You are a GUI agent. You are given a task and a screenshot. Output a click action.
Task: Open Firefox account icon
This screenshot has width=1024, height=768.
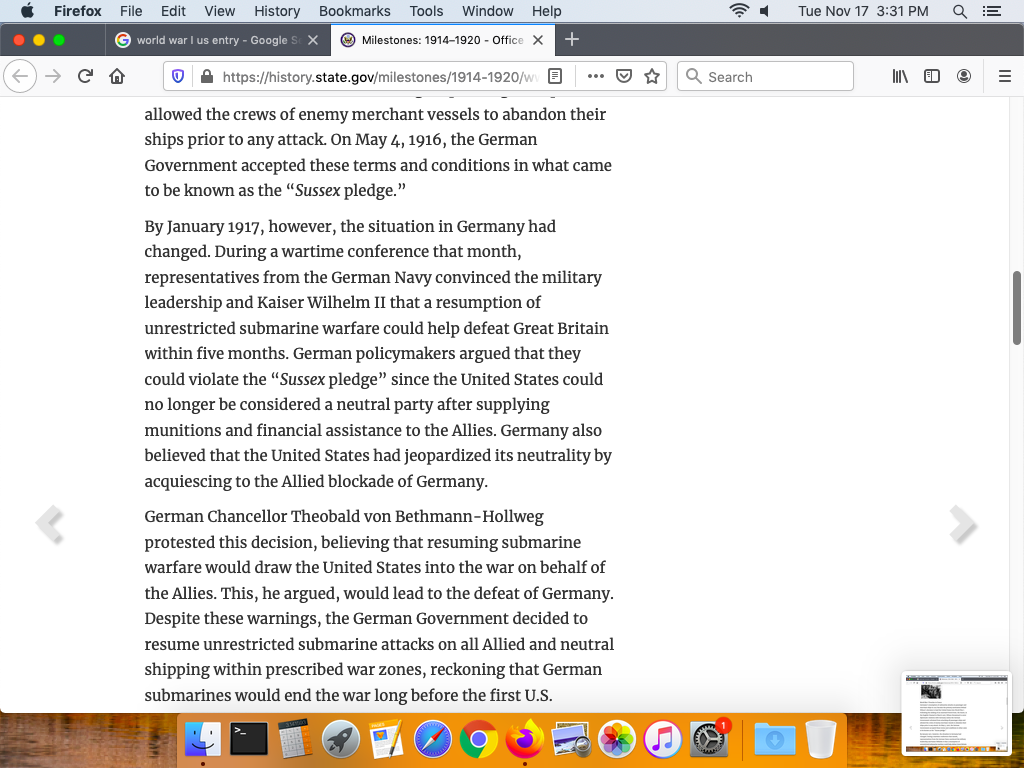[x=964, y=77]
